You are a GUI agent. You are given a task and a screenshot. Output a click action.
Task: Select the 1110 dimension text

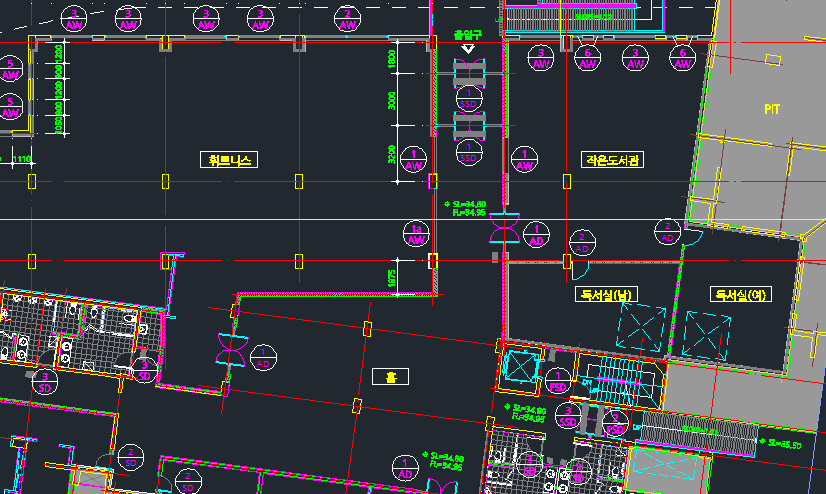22,159
